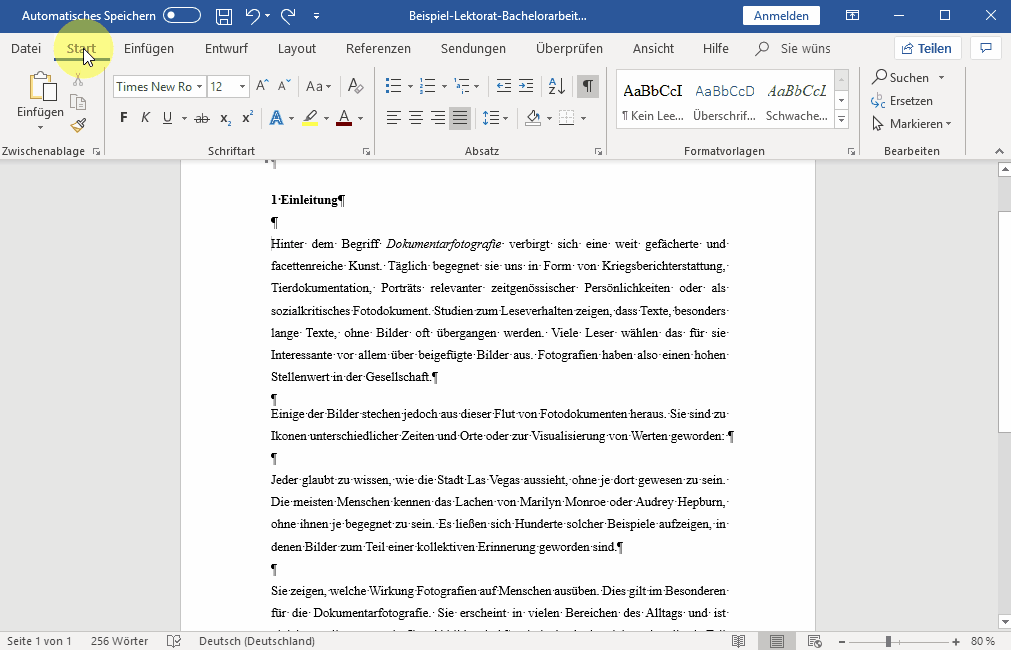This screenshot has width=1011, height=650.
Task: Expand the full styles gallery
Action: tap(841, 119)
